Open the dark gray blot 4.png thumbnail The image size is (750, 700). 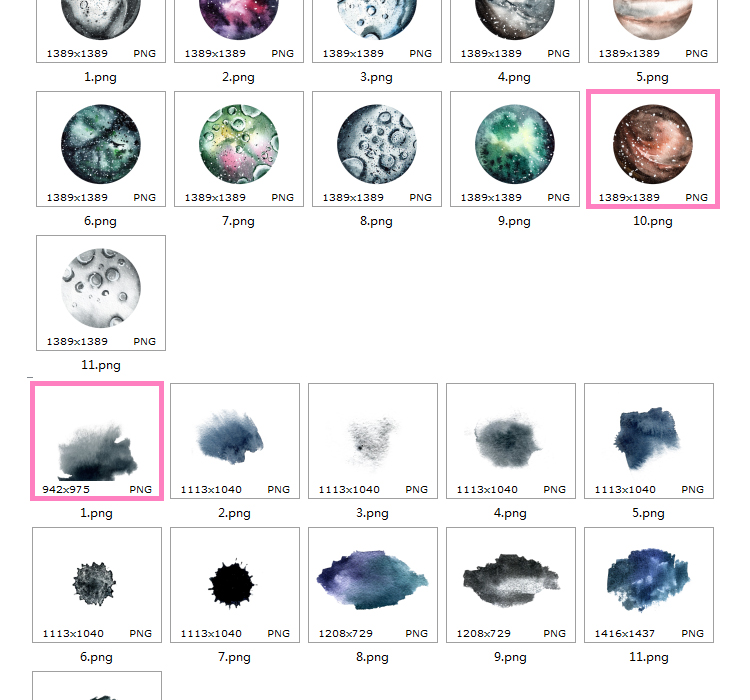511,441
